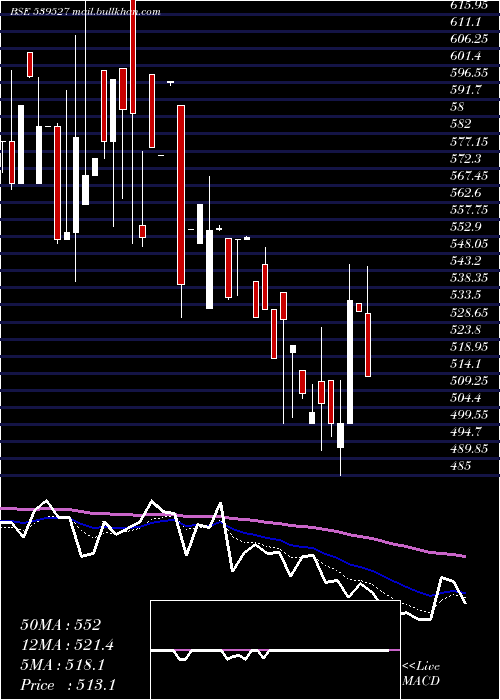Select the 543.2 price axis label
Viewport: 500px width, 700px height.
[467, 261]
